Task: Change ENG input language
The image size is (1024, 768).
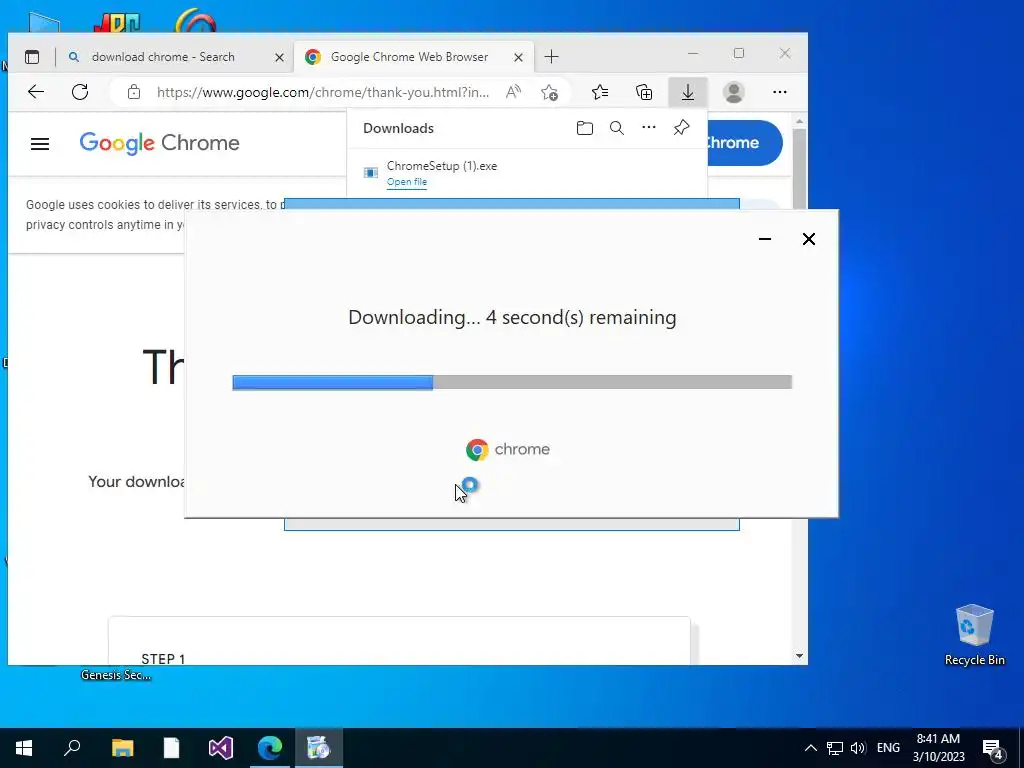Action: [888, 748]
